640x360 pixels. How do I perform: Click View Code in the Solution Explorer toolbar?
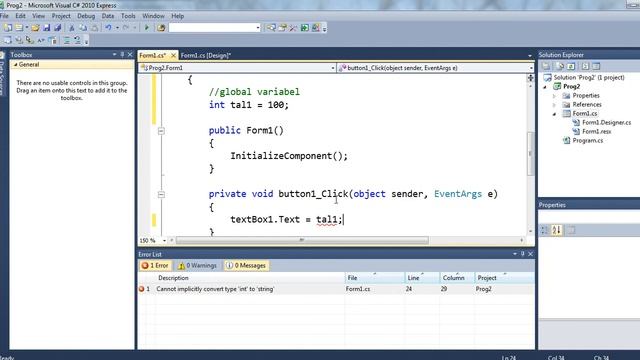(585, 66)
